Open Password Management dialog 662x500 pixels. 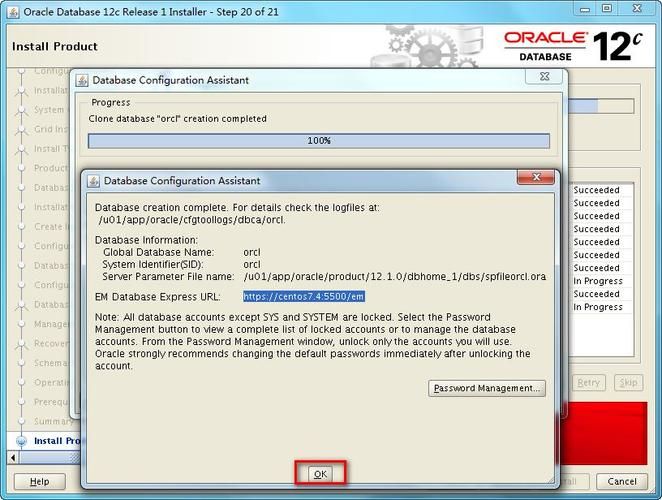tap(487, 388)
